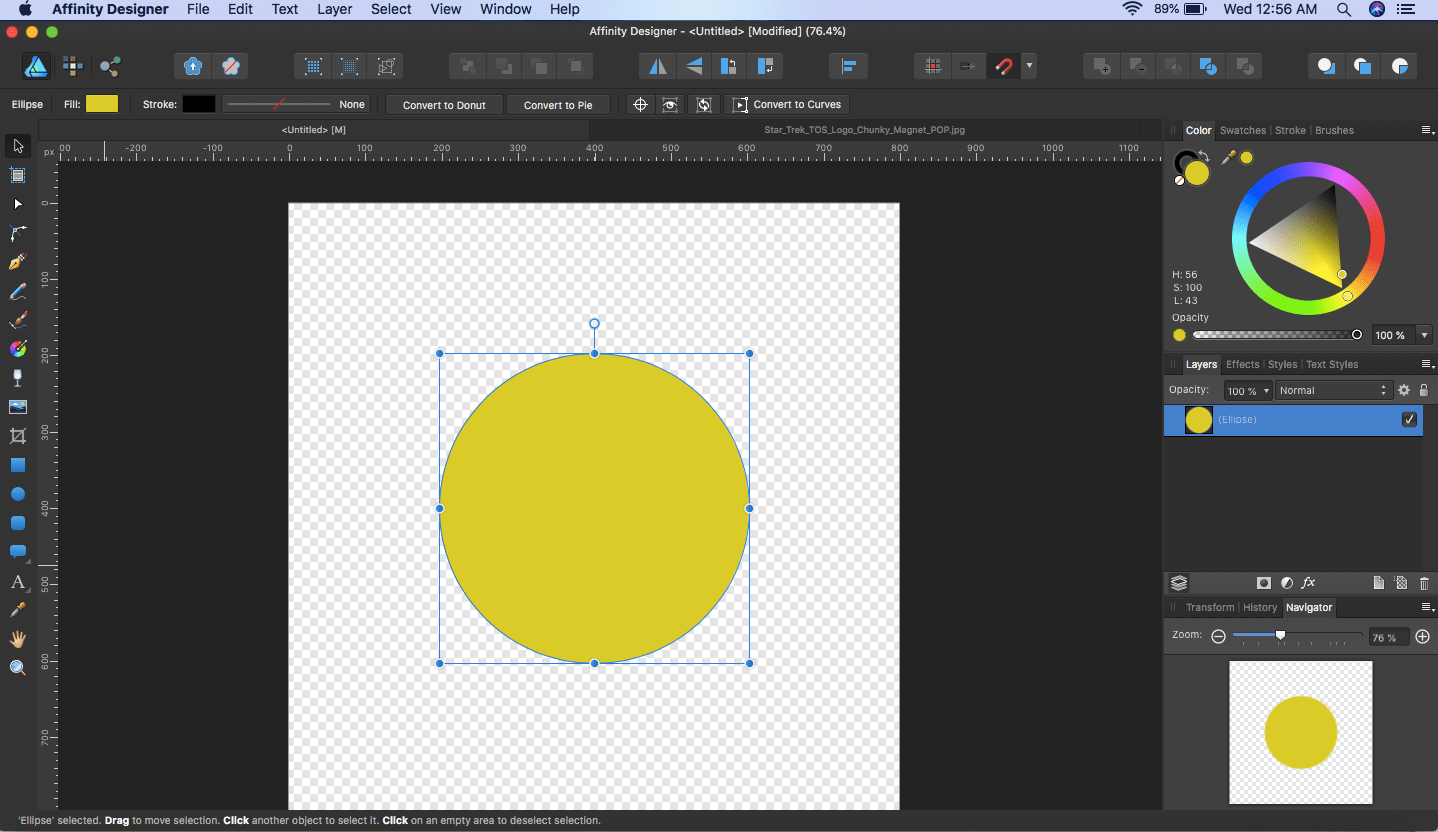
Task: Click the yellow Fill color swatch
Action: 102,104
